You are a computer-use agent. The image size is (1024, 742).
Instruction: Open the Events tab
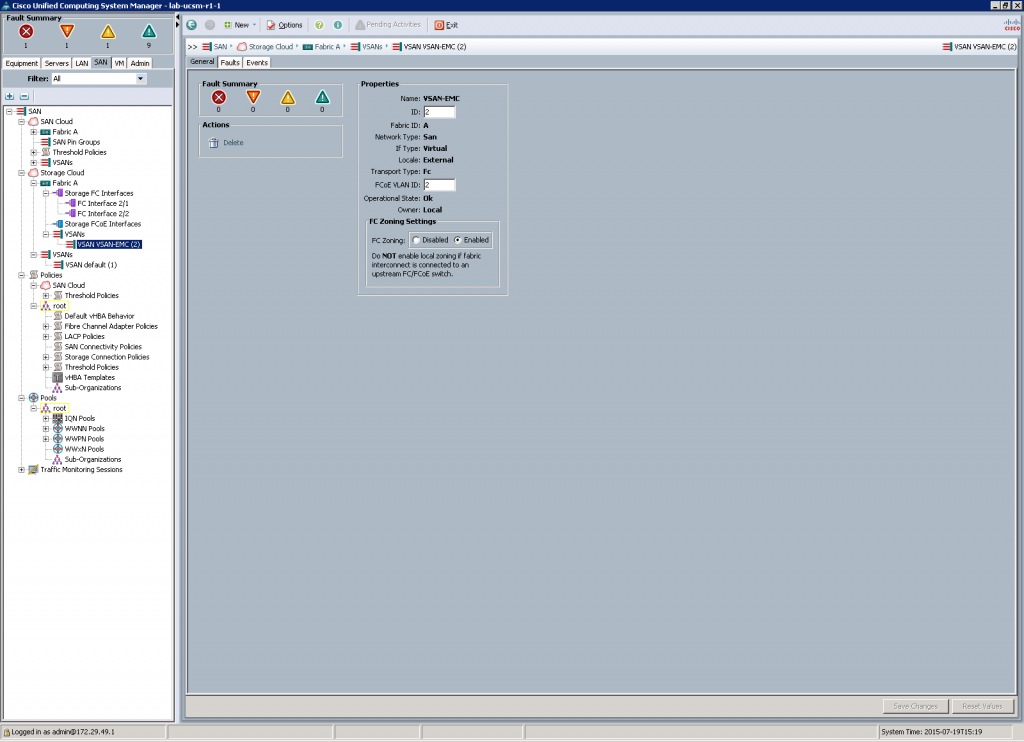pyautogui.click(x=257, y=63)
